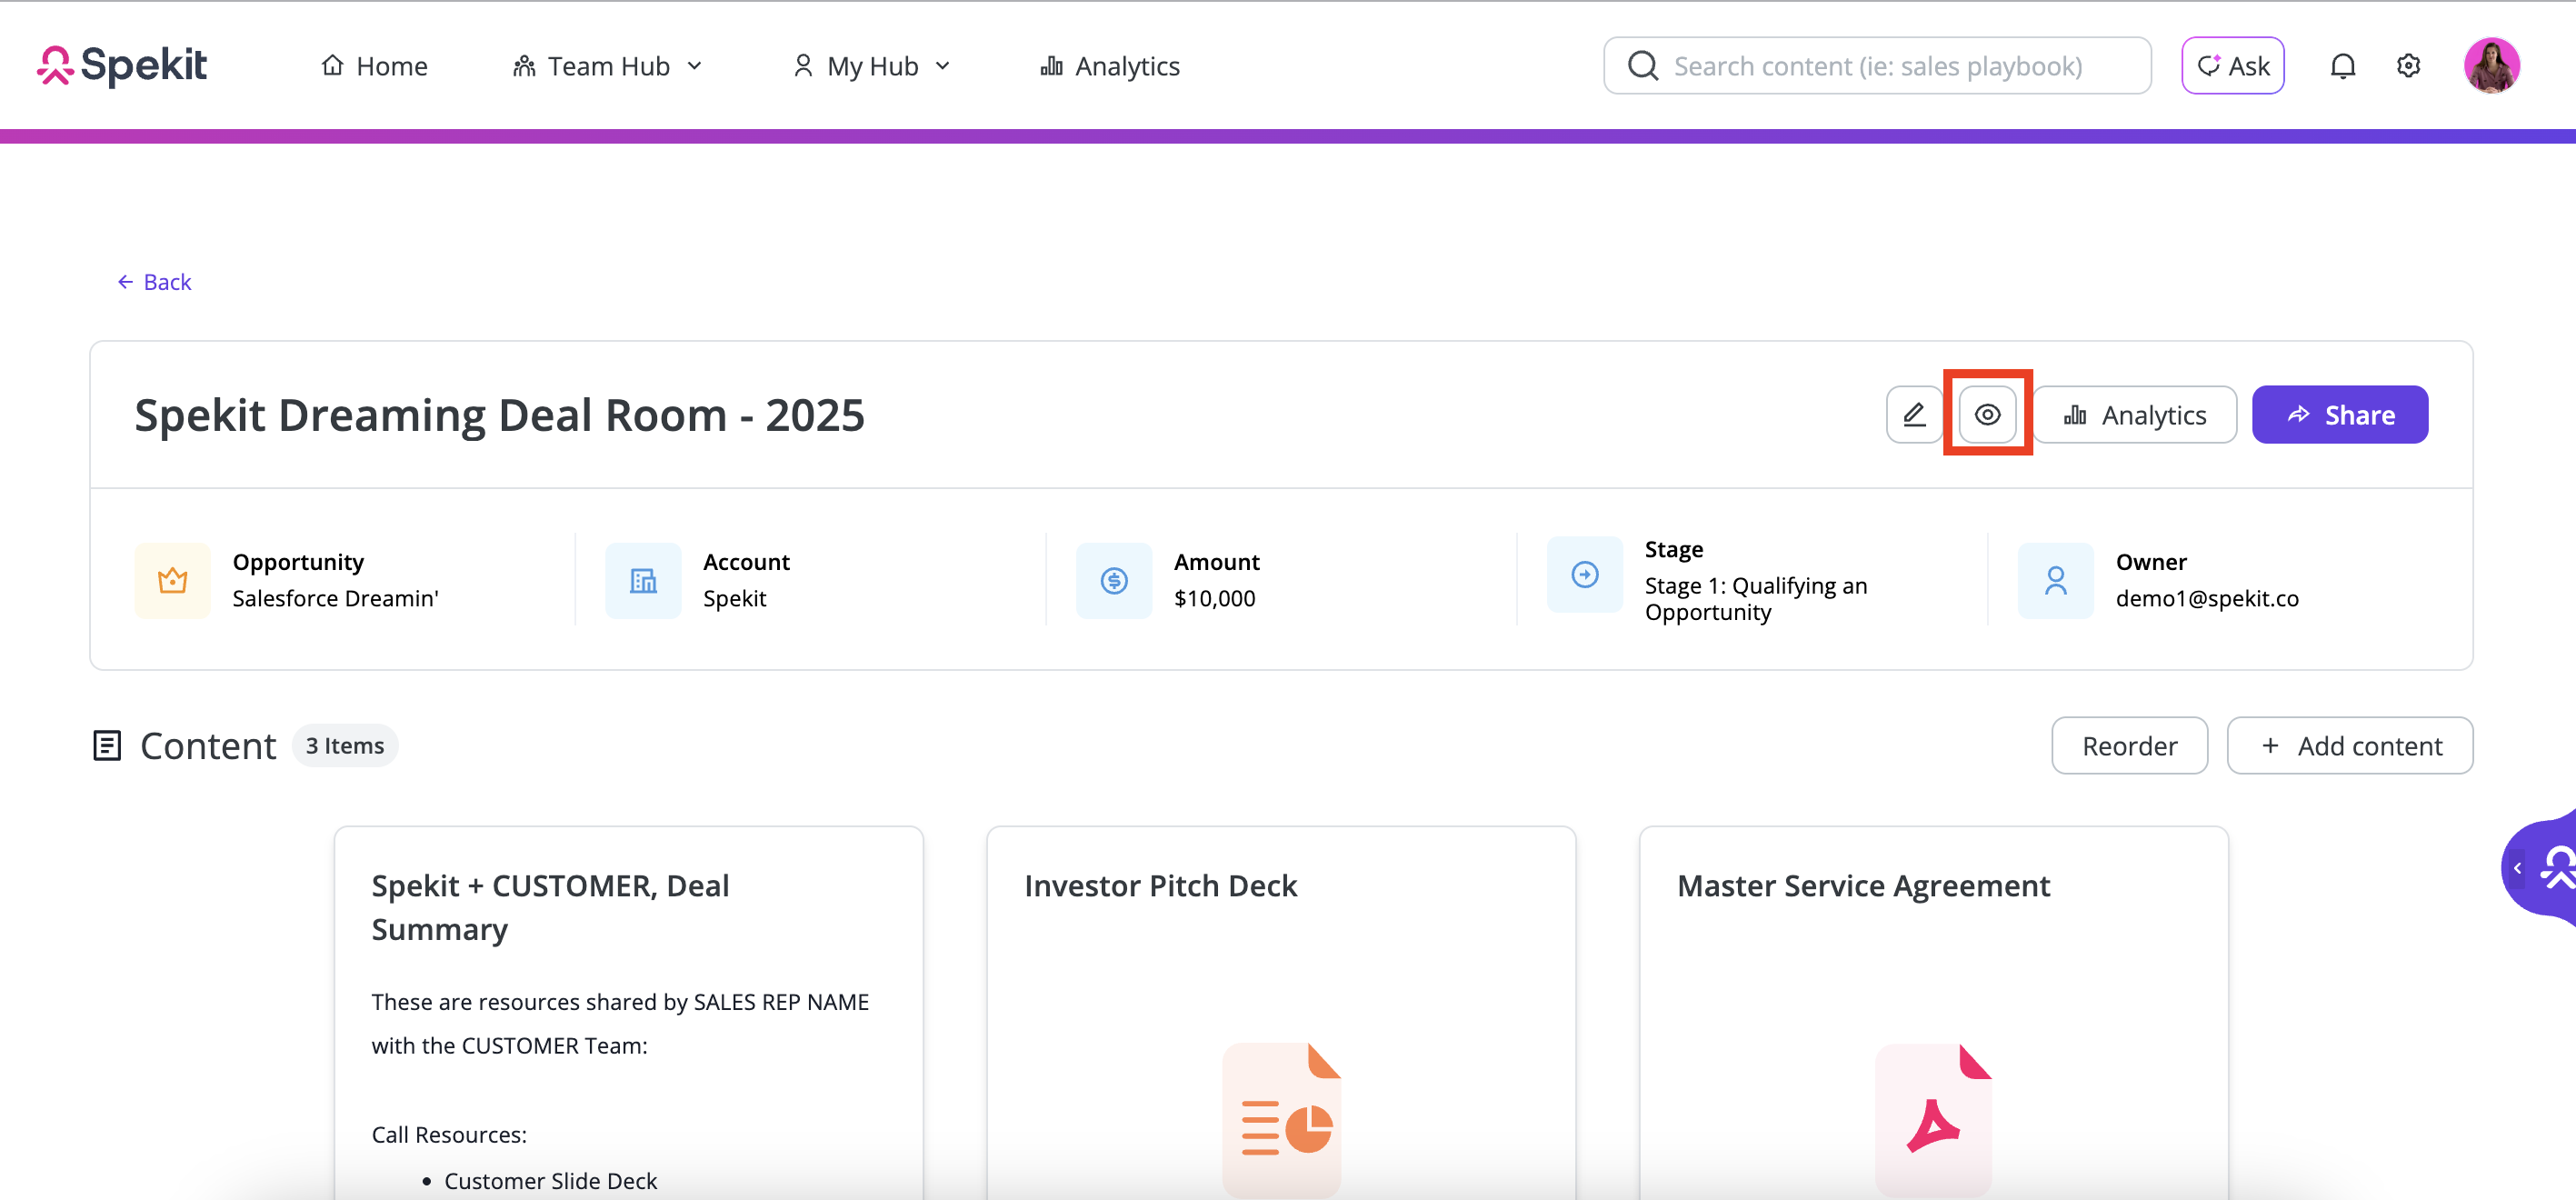
Task: Expand the My Hub chevron
Action: pos(943,66)
